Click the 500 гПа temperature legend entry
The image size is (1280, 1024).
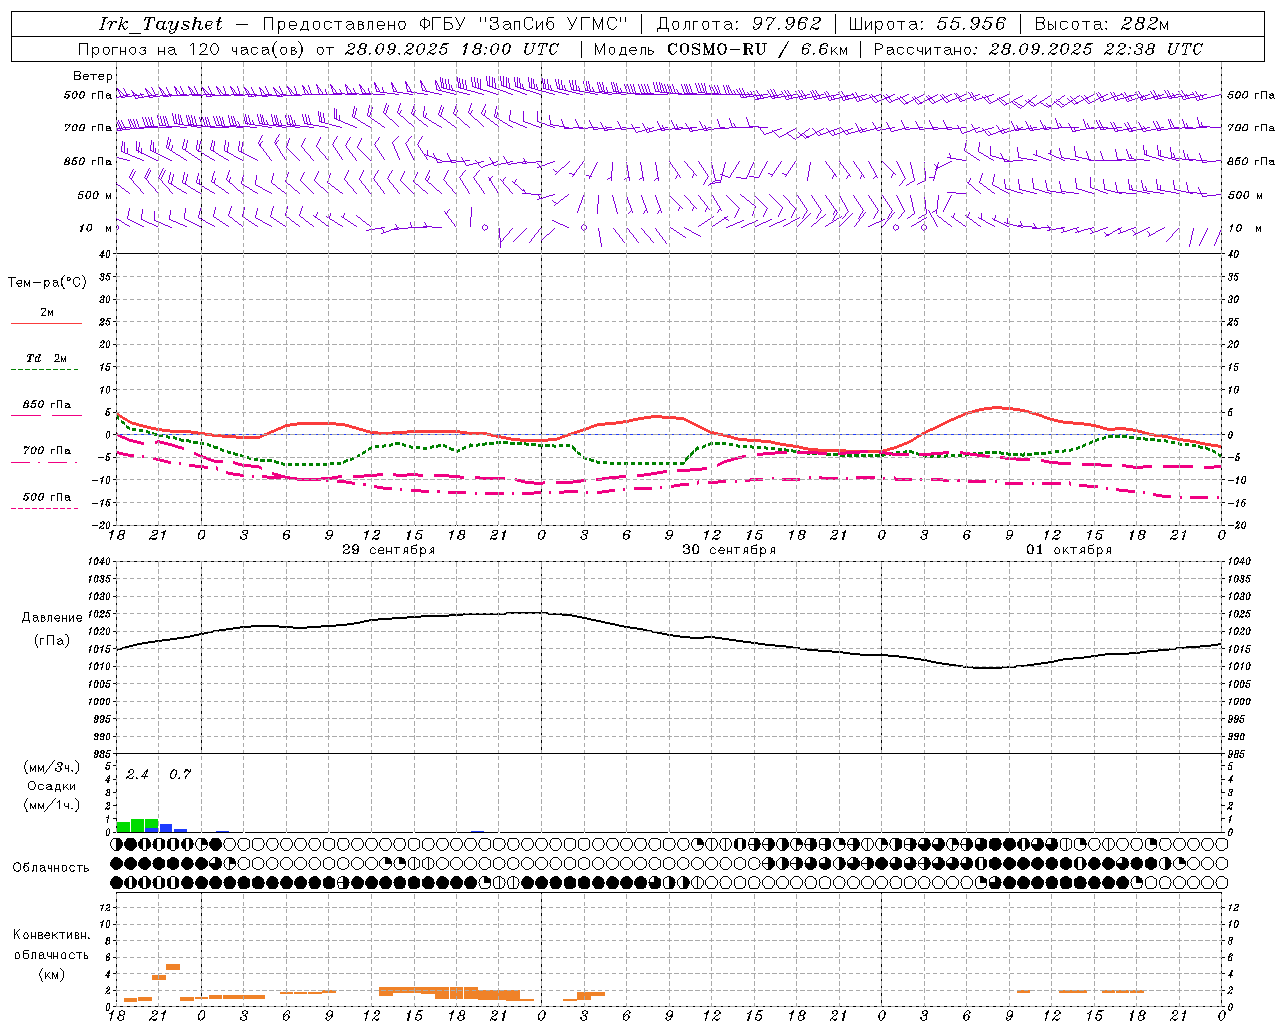click(x=47, y=497)
